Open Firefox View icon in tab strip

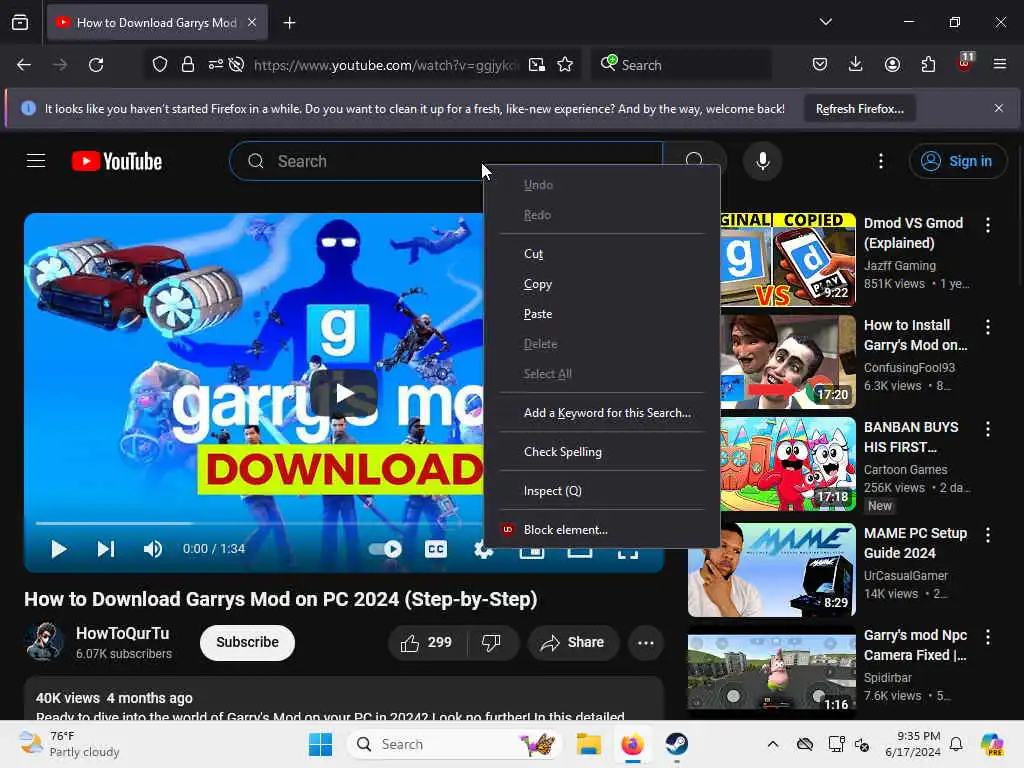(20, 23)
